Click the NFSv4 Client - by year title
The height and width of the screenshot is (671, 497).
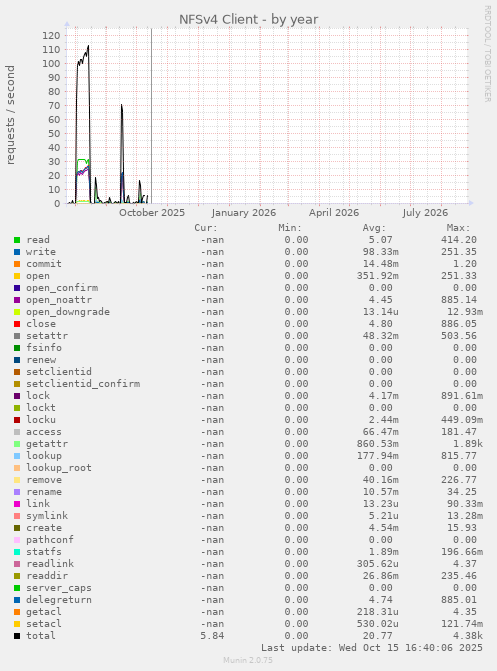[x=248, y=20]
